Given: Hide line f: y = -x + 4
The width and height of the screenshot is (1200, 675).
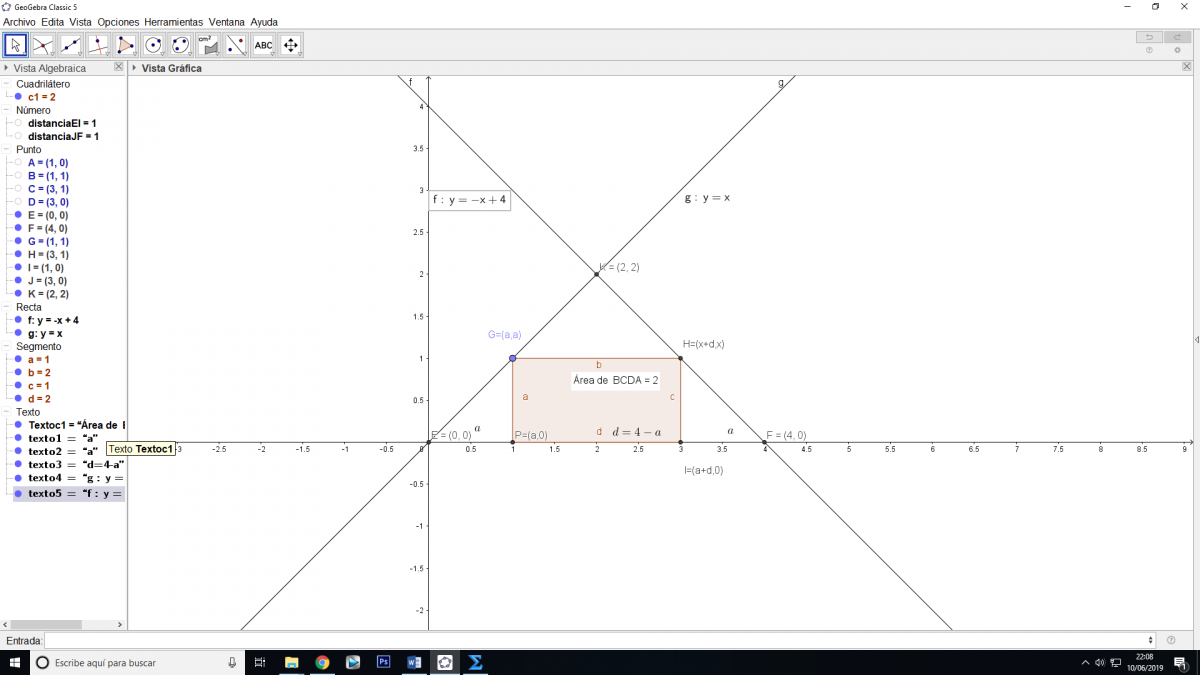Looking at the screenshot, I should 18,320.
